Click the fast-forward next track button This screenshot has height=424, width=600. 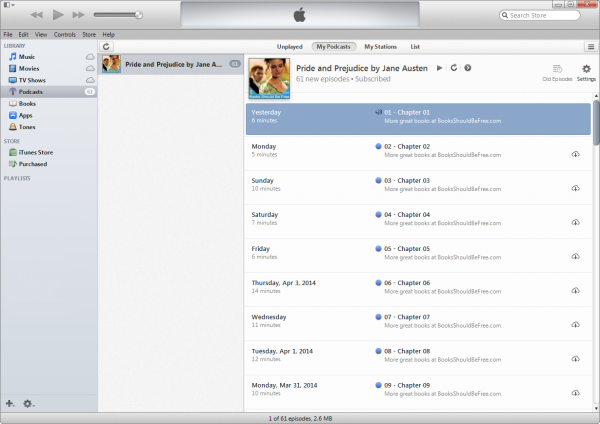pyautogui.click(x=78, y=15)
